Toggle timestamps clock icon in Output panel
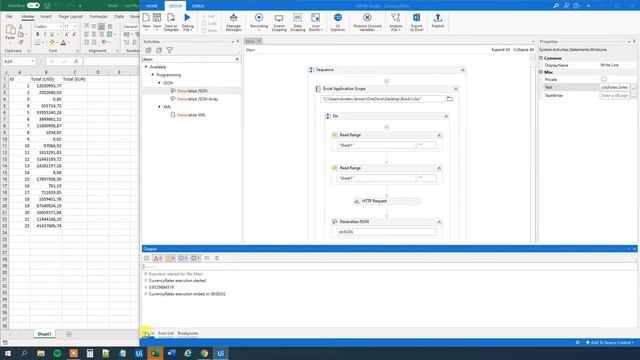 146,258
